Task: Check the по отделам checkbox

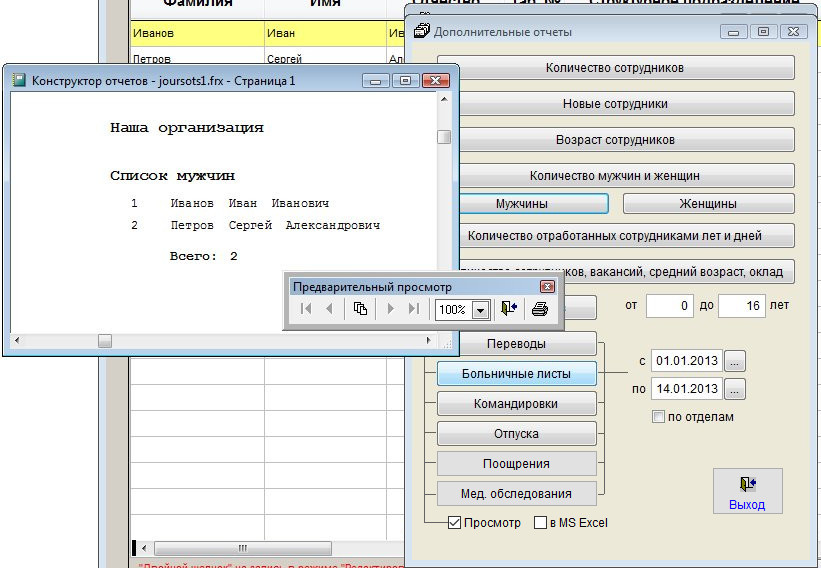Action: pyautogui.click(x=658, y=417)
